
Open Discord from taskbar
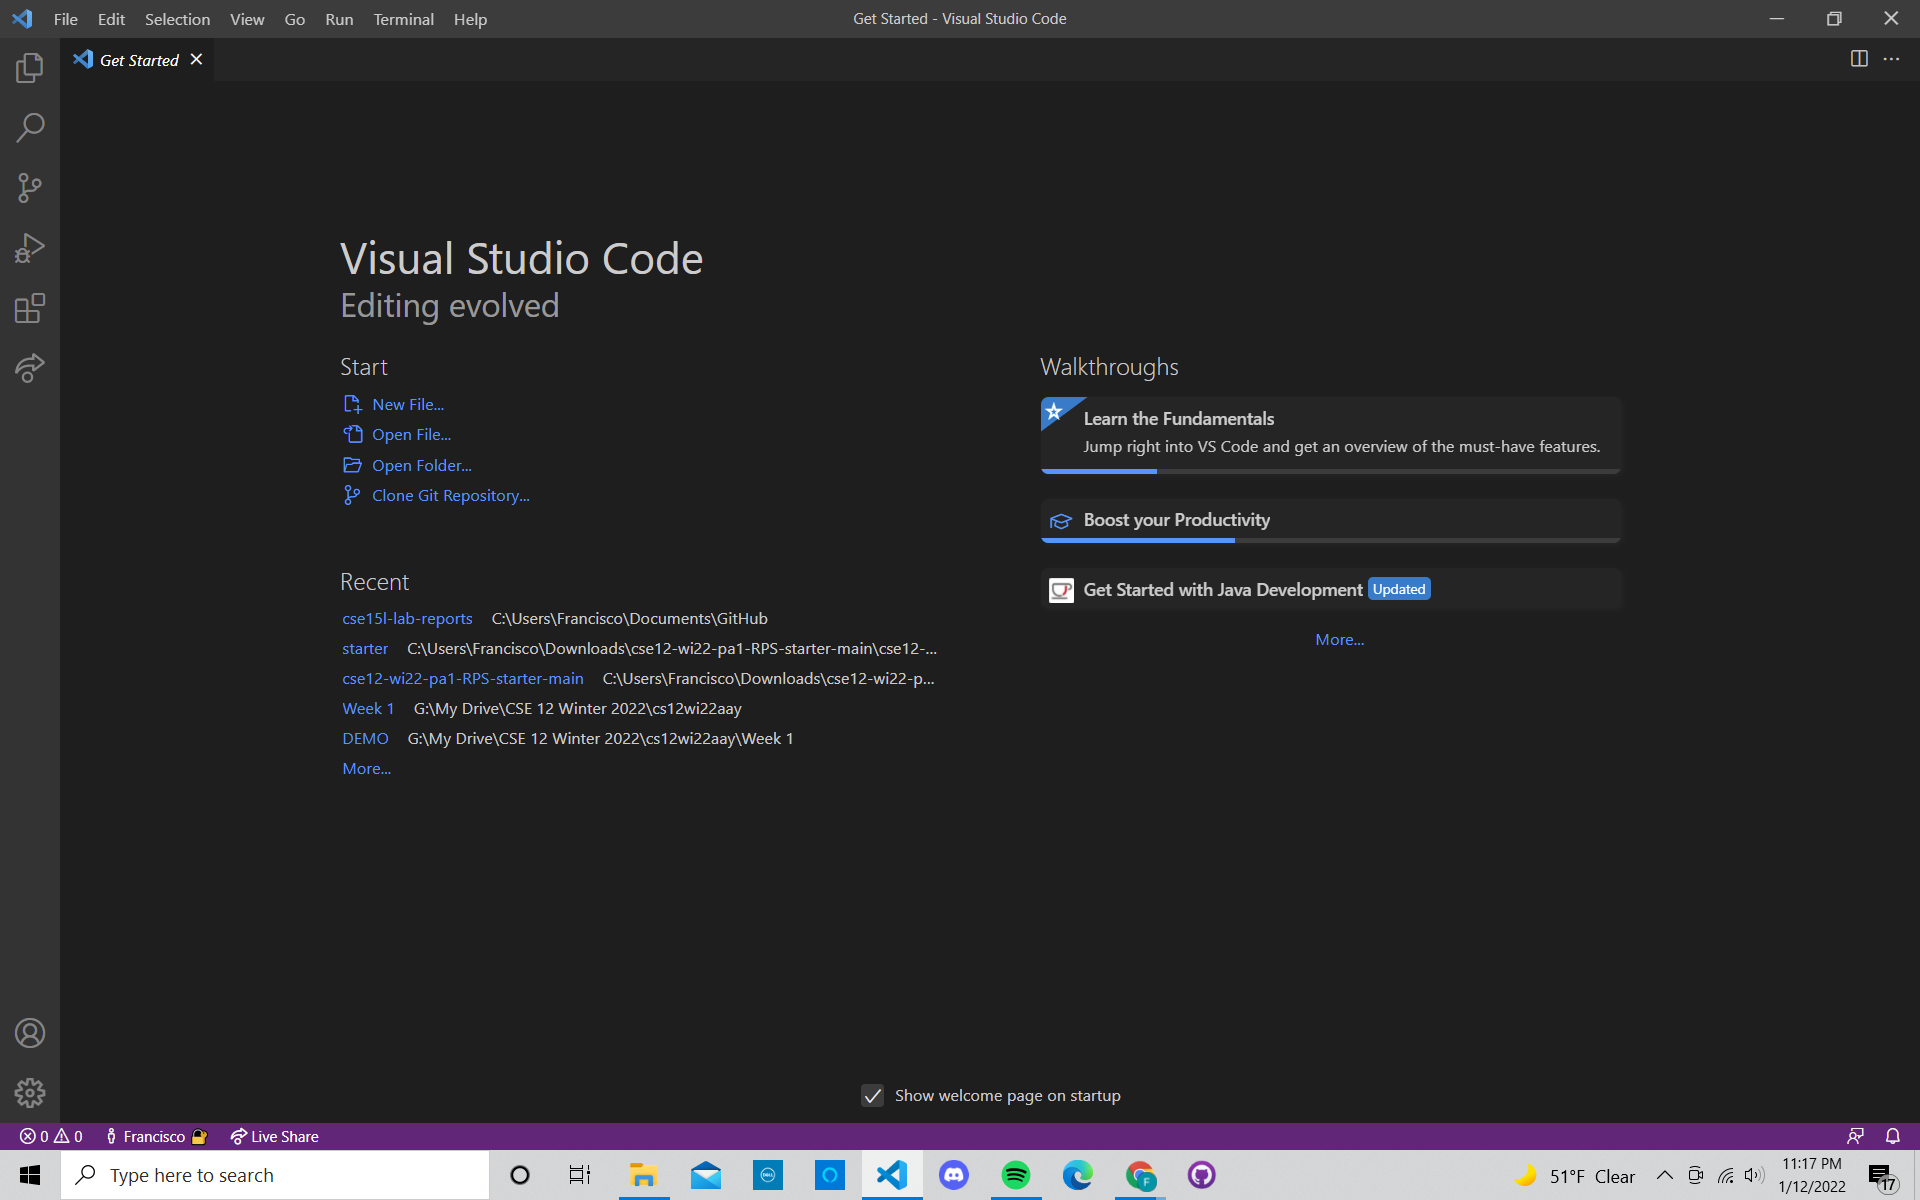954,1175
